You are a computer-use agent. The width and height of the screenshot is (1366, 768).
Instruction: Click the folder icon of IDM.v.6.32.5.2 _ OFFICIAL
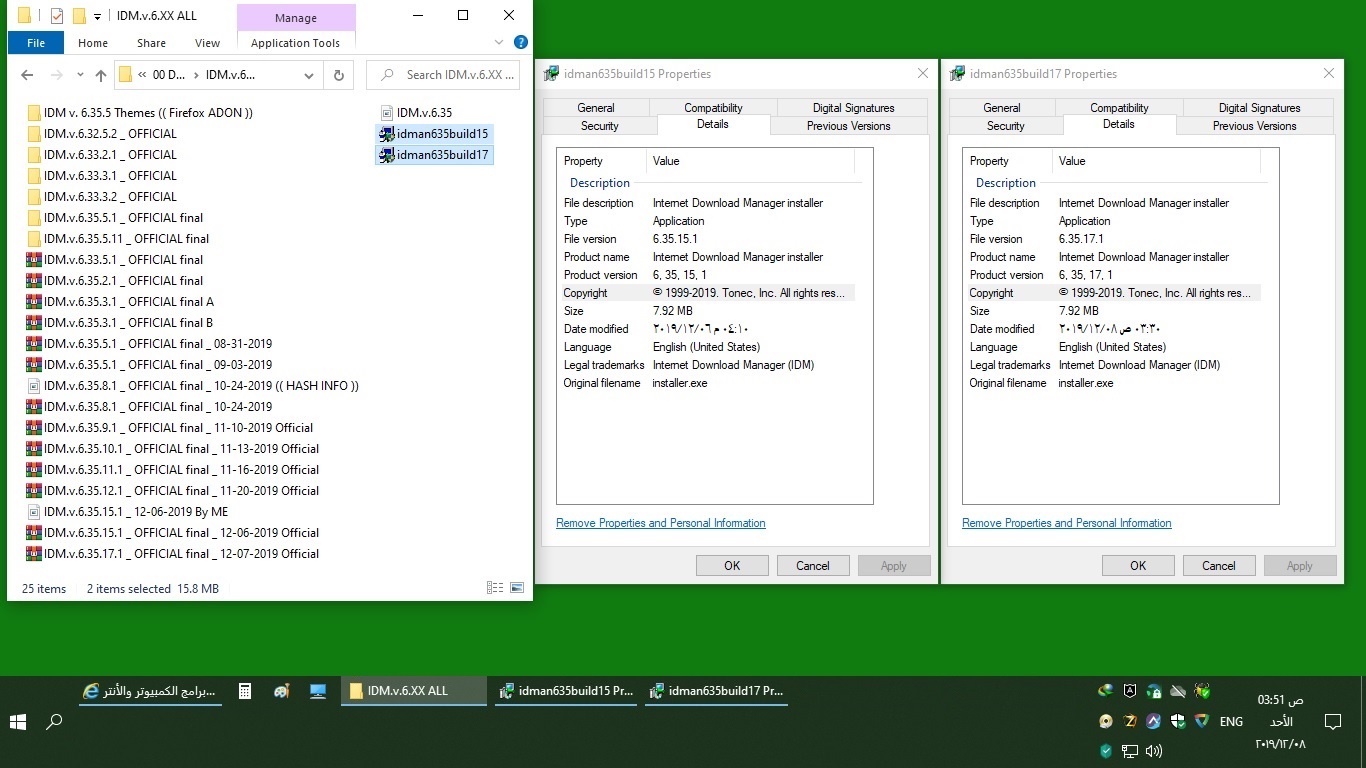[34, 134]
